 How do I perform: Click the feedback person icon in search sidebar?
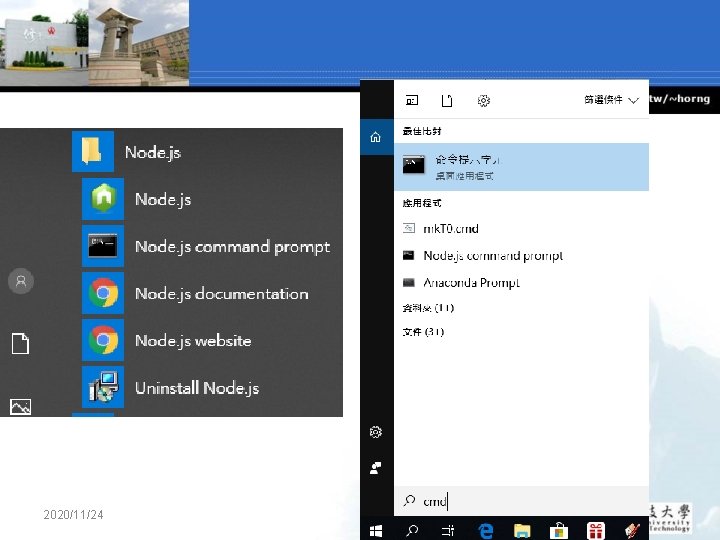(x=376, y=468)
